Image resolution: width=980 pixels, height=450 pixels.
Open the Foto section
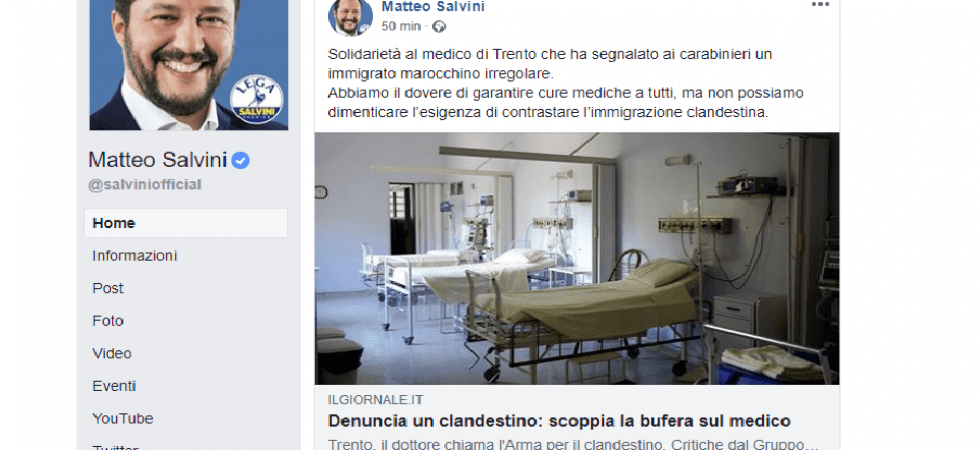(108, 321)
